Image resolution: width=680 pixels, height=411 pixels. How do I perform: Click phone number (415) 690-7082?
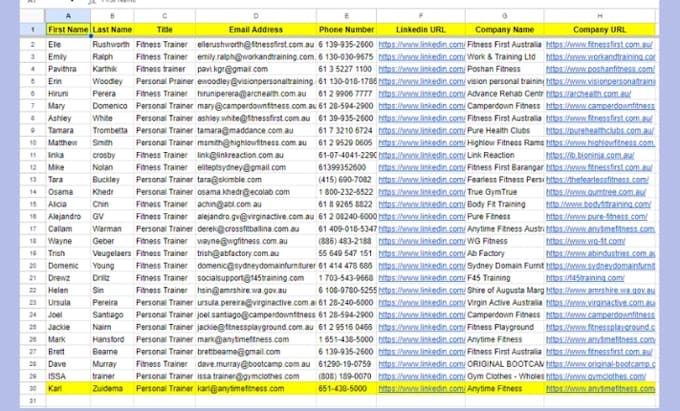click(x=345, y=179)
